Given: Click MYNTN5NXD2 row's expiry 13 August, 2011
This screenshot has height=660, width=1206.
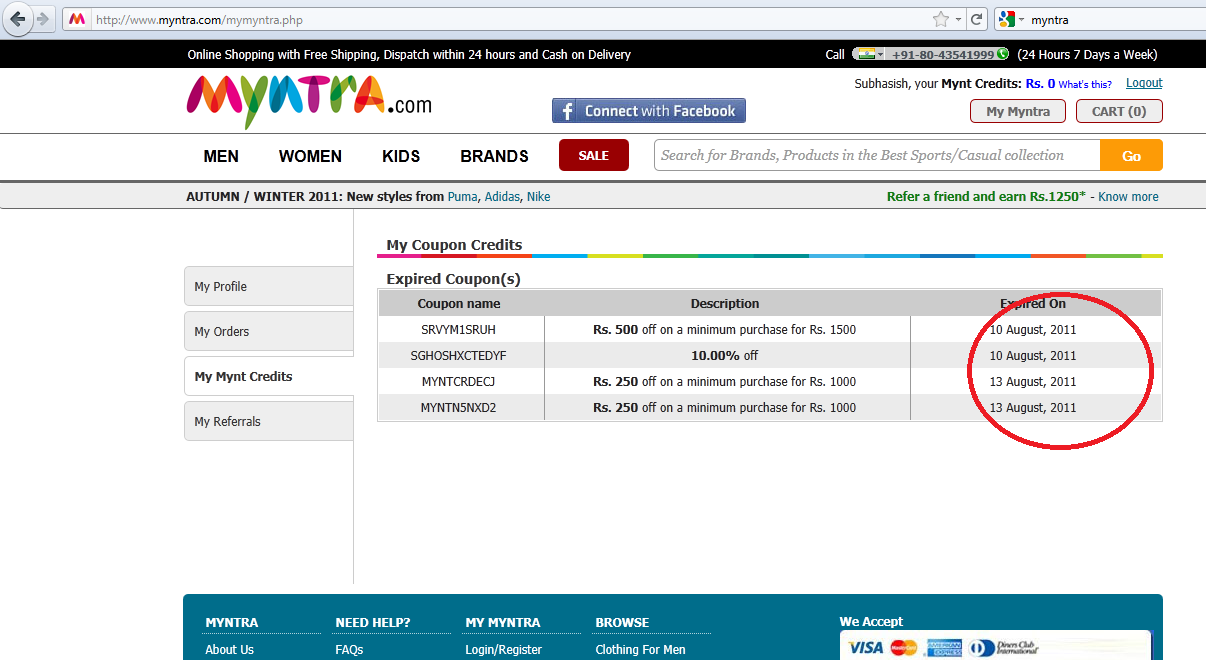Looking at the screenshot, I should click(x=1033, y=407).
